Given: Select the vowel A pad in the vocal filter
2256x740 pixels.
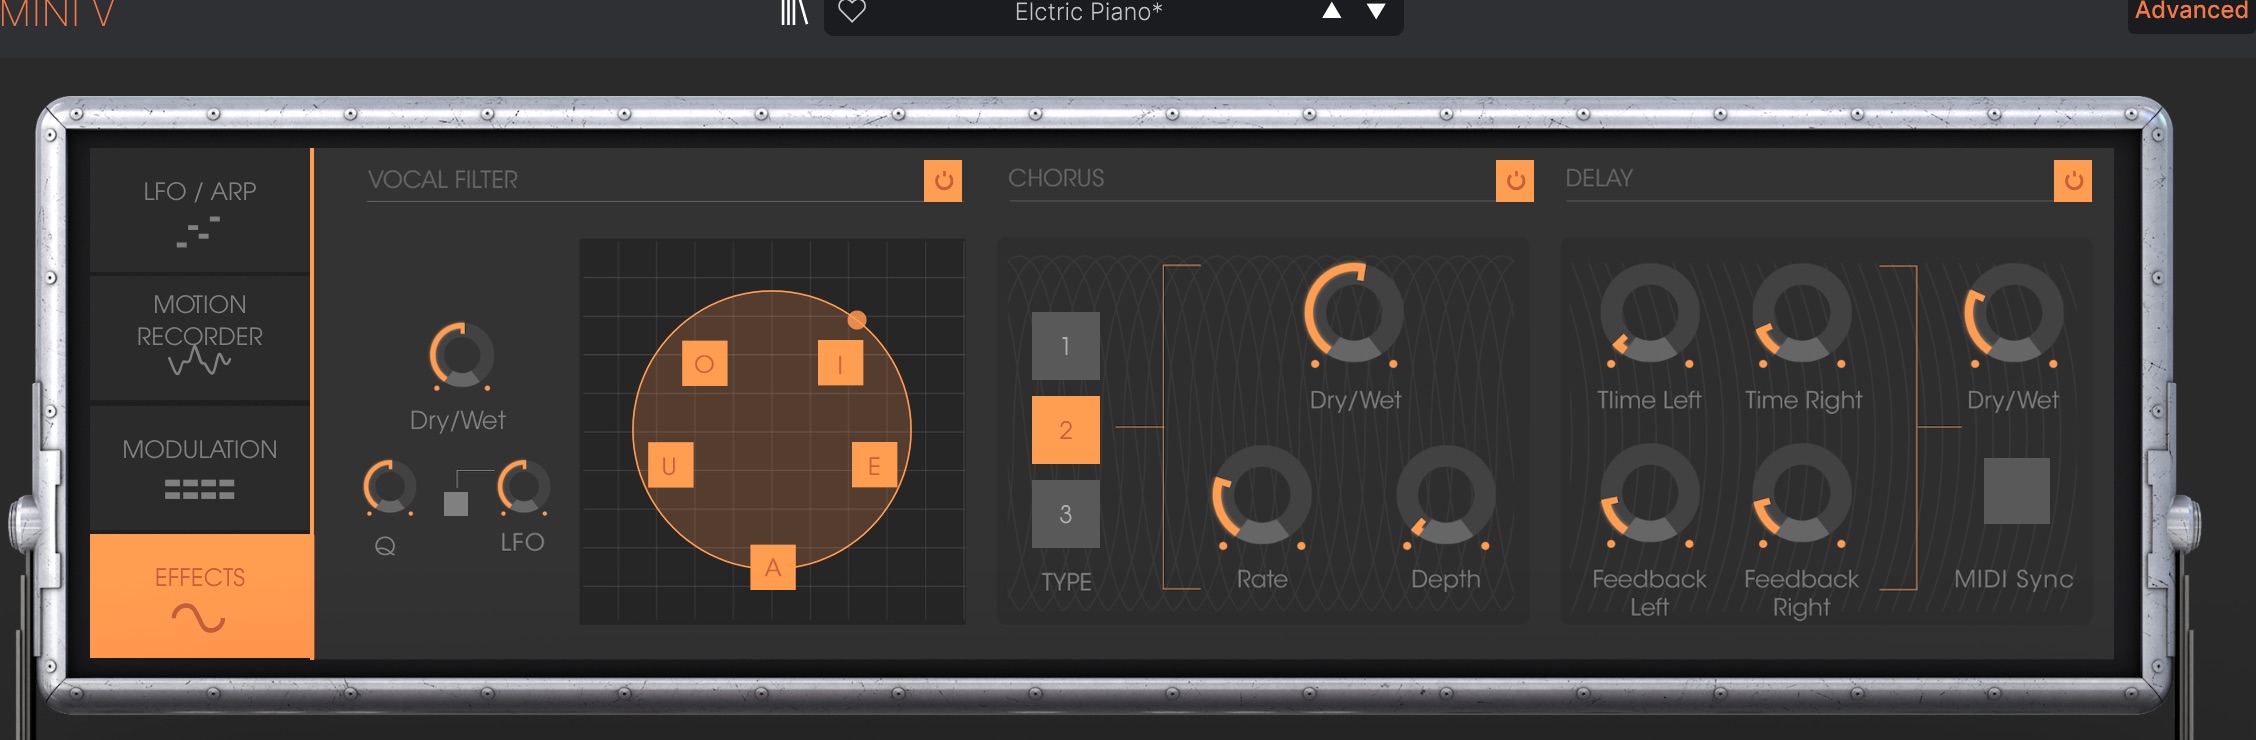Looking at the screenshot, I should tap(773, 568).
